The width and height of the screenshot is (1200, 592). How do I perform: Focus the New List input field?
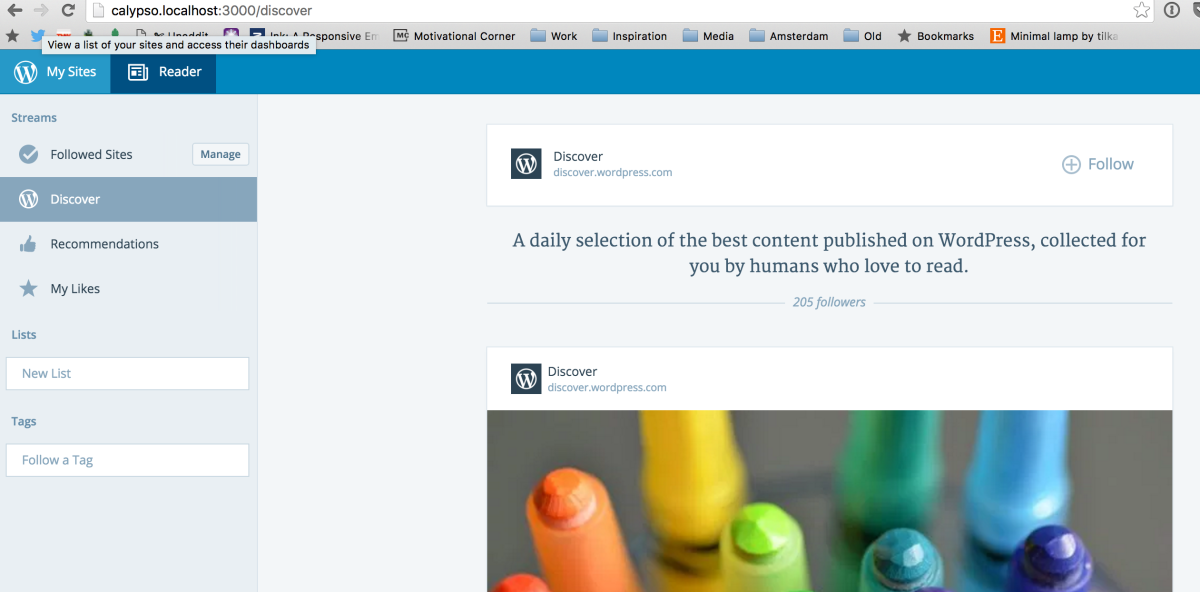pyautogui.click(x=128, y=373)
